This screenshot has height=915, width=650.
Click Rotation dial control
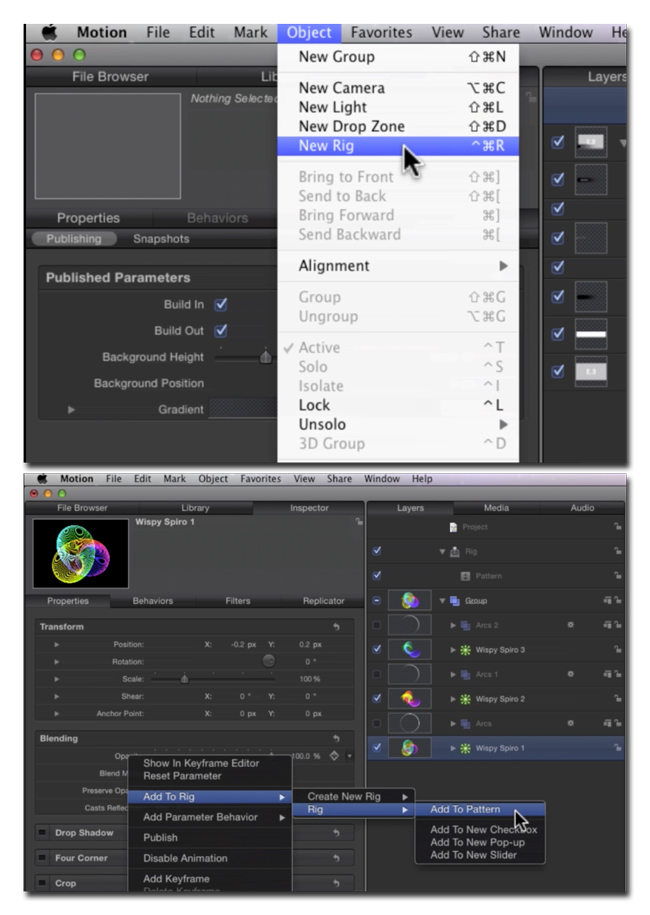268,661
